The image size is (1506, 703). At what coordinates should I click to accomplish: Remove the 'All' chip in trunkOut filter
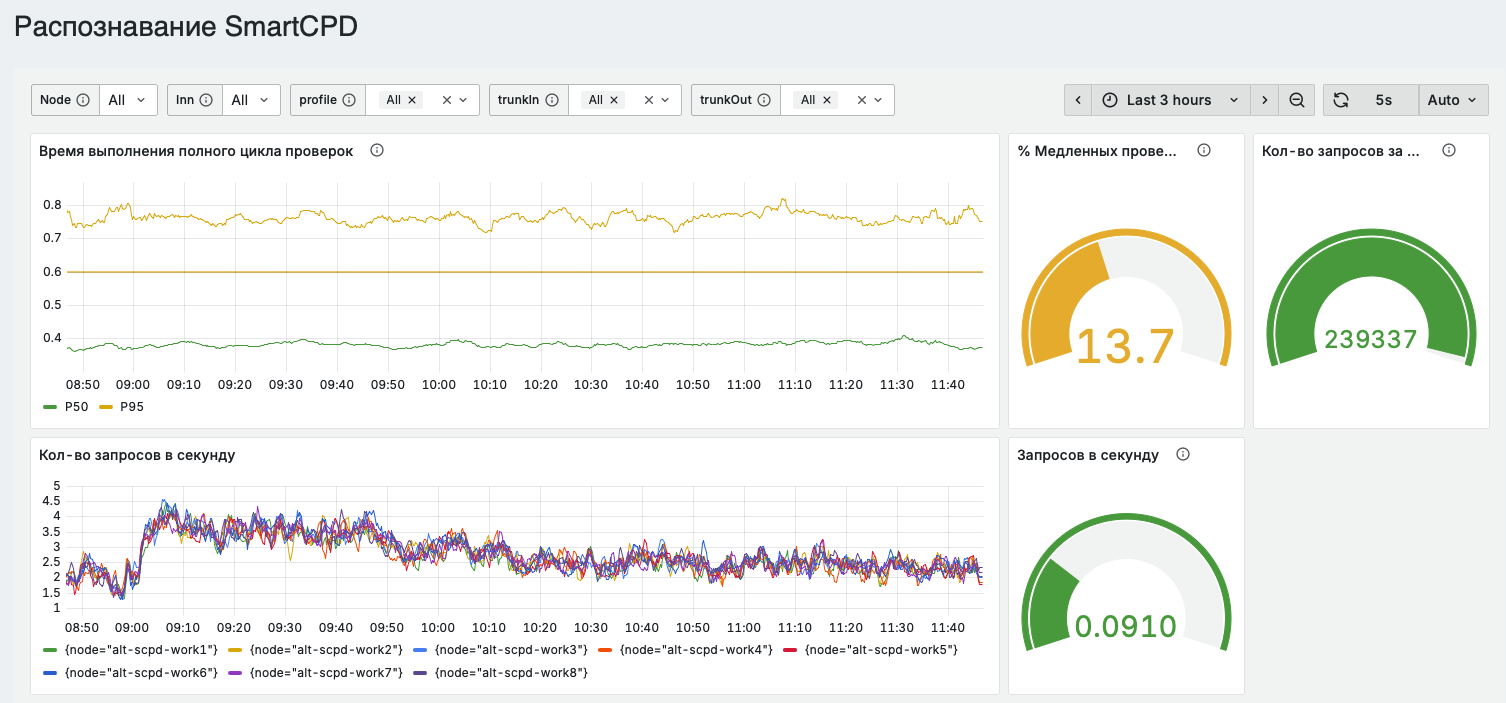pyautogui.click(x=828, y=100)
